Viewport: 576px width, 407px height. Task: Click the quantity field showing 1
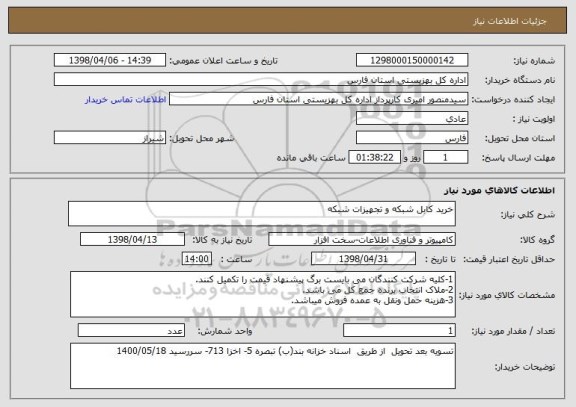399,331
